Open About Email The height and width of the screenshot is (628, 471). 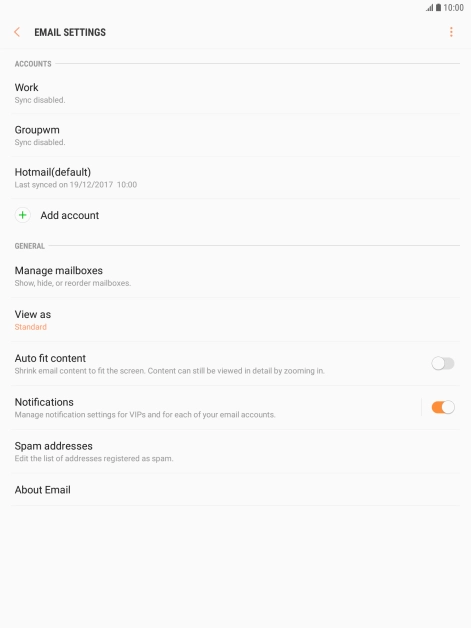pos(236,489)
